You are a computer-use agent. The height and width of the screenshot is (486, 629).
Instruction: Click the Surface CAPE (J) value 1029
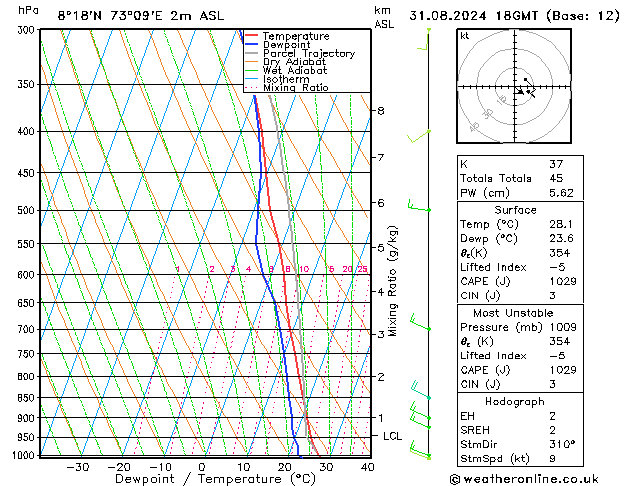click(563, 281)
